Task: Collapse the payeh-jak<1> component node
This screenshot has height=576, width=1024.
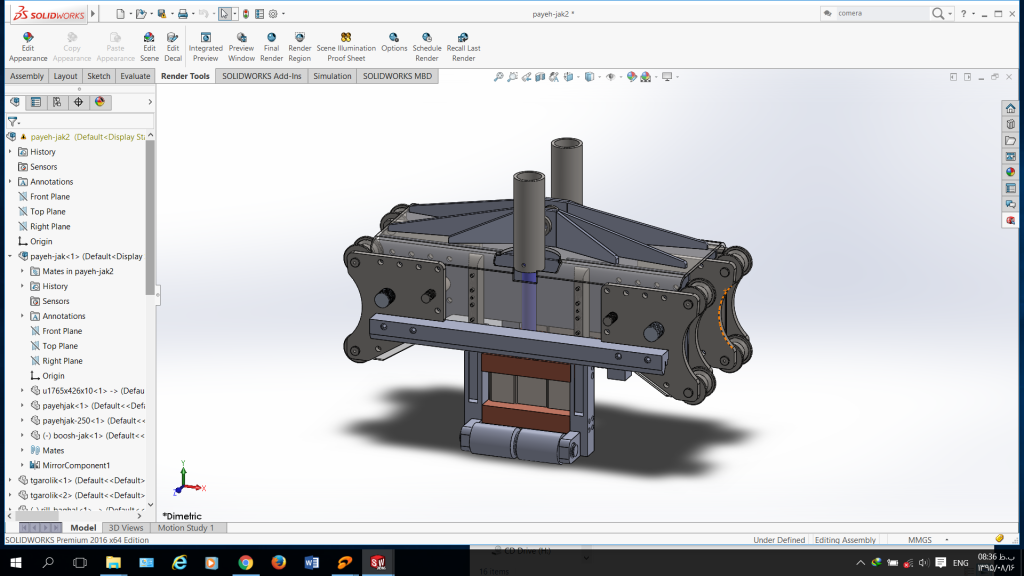Action: [x=10, y=256]
